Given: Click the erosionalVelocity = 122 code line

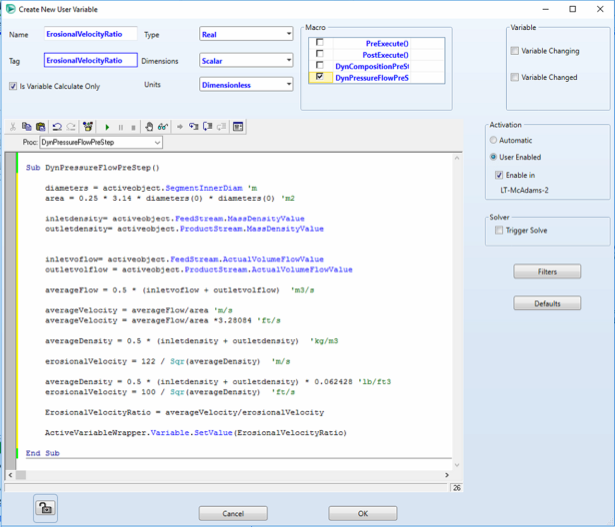Looking at the screenshot, I should click(x=167, y=361).
